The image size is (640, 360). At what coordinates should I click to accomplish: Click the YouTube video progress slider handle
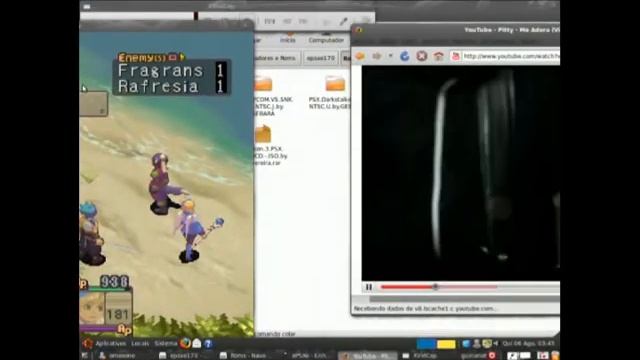[436, 287]
